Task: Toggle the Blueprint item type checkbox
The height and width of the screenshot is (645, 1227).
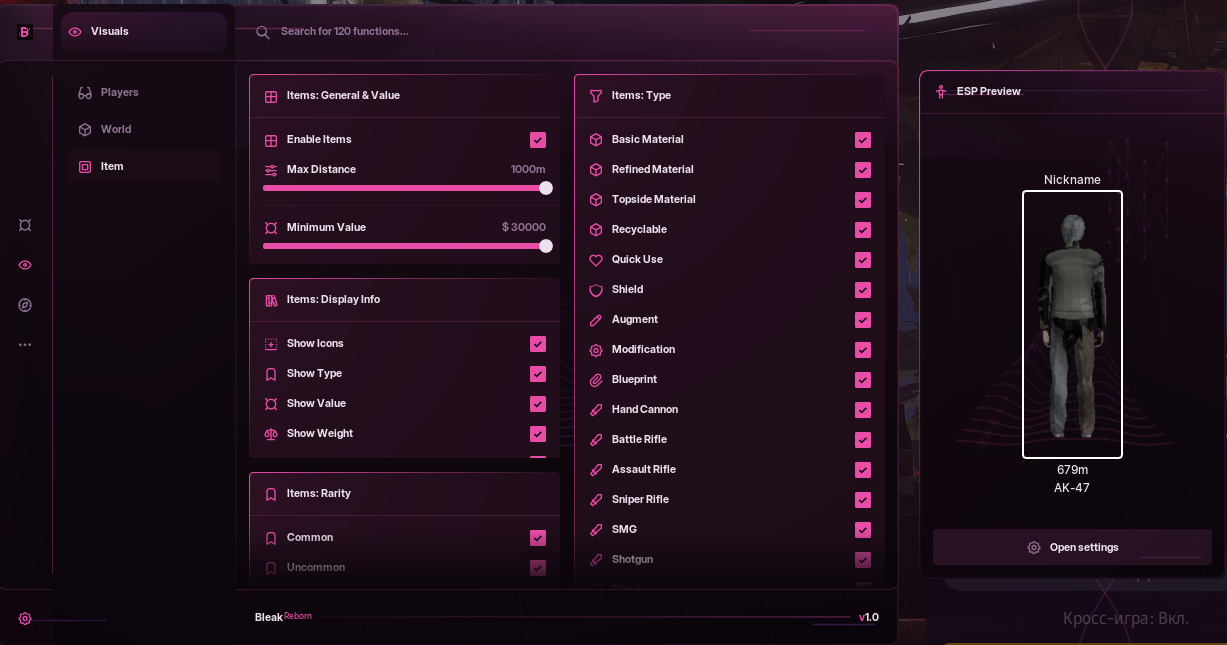Action: 863,380
